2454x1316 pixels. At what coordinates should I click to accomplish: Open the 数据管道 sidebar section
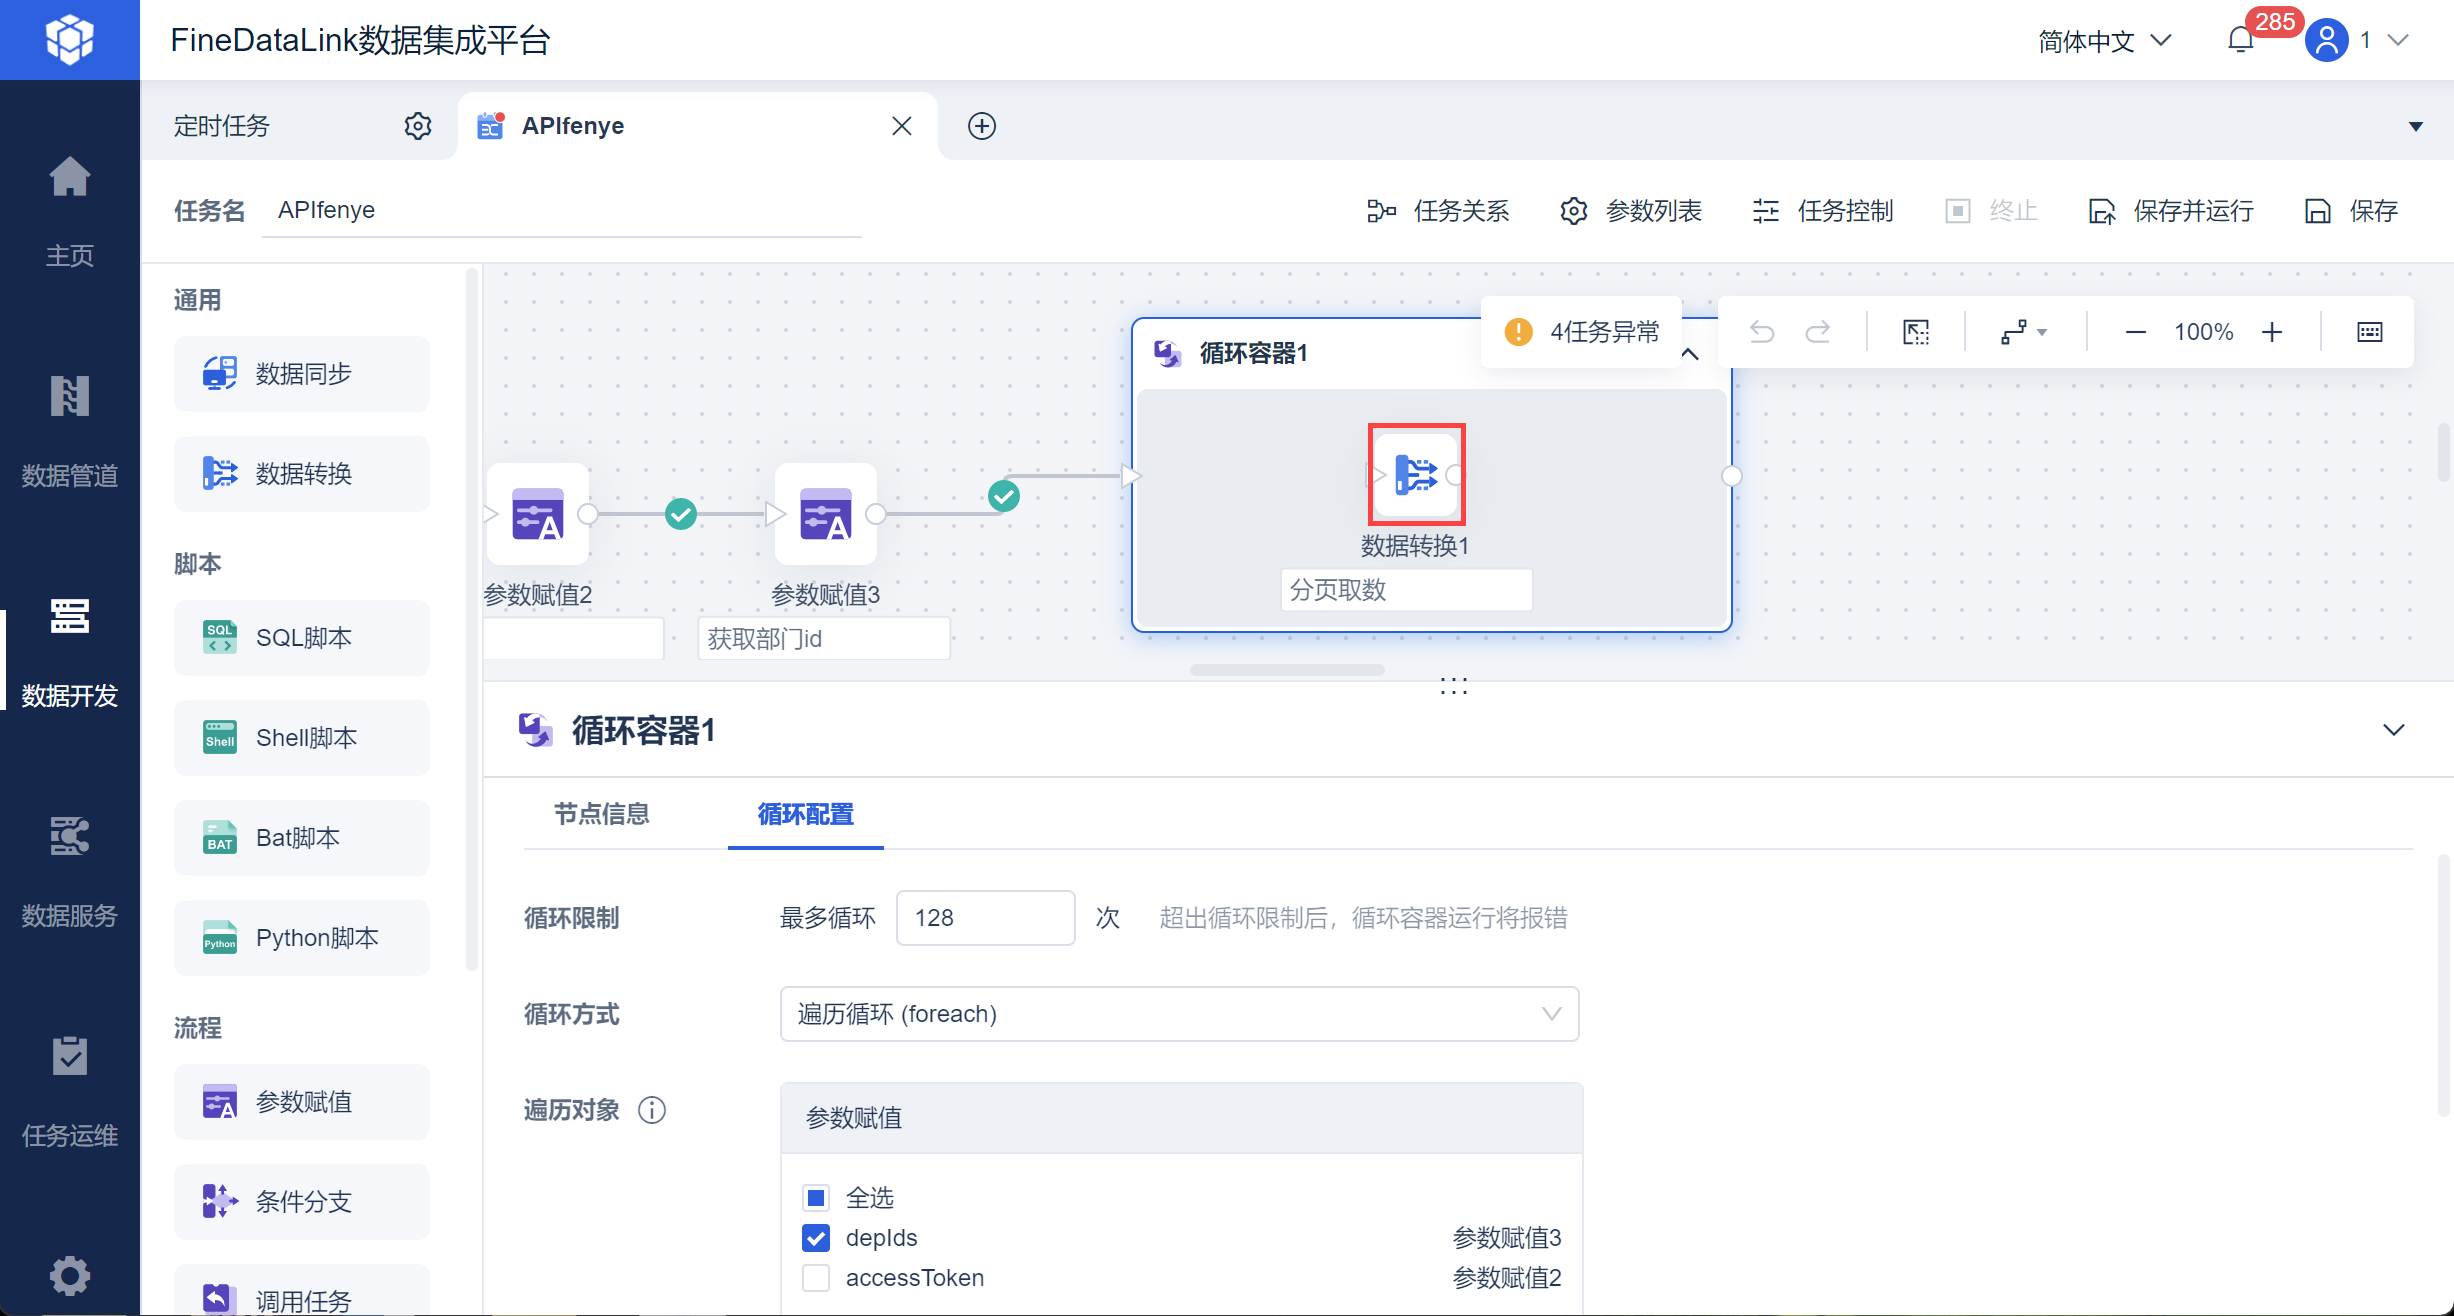point(69,430)
